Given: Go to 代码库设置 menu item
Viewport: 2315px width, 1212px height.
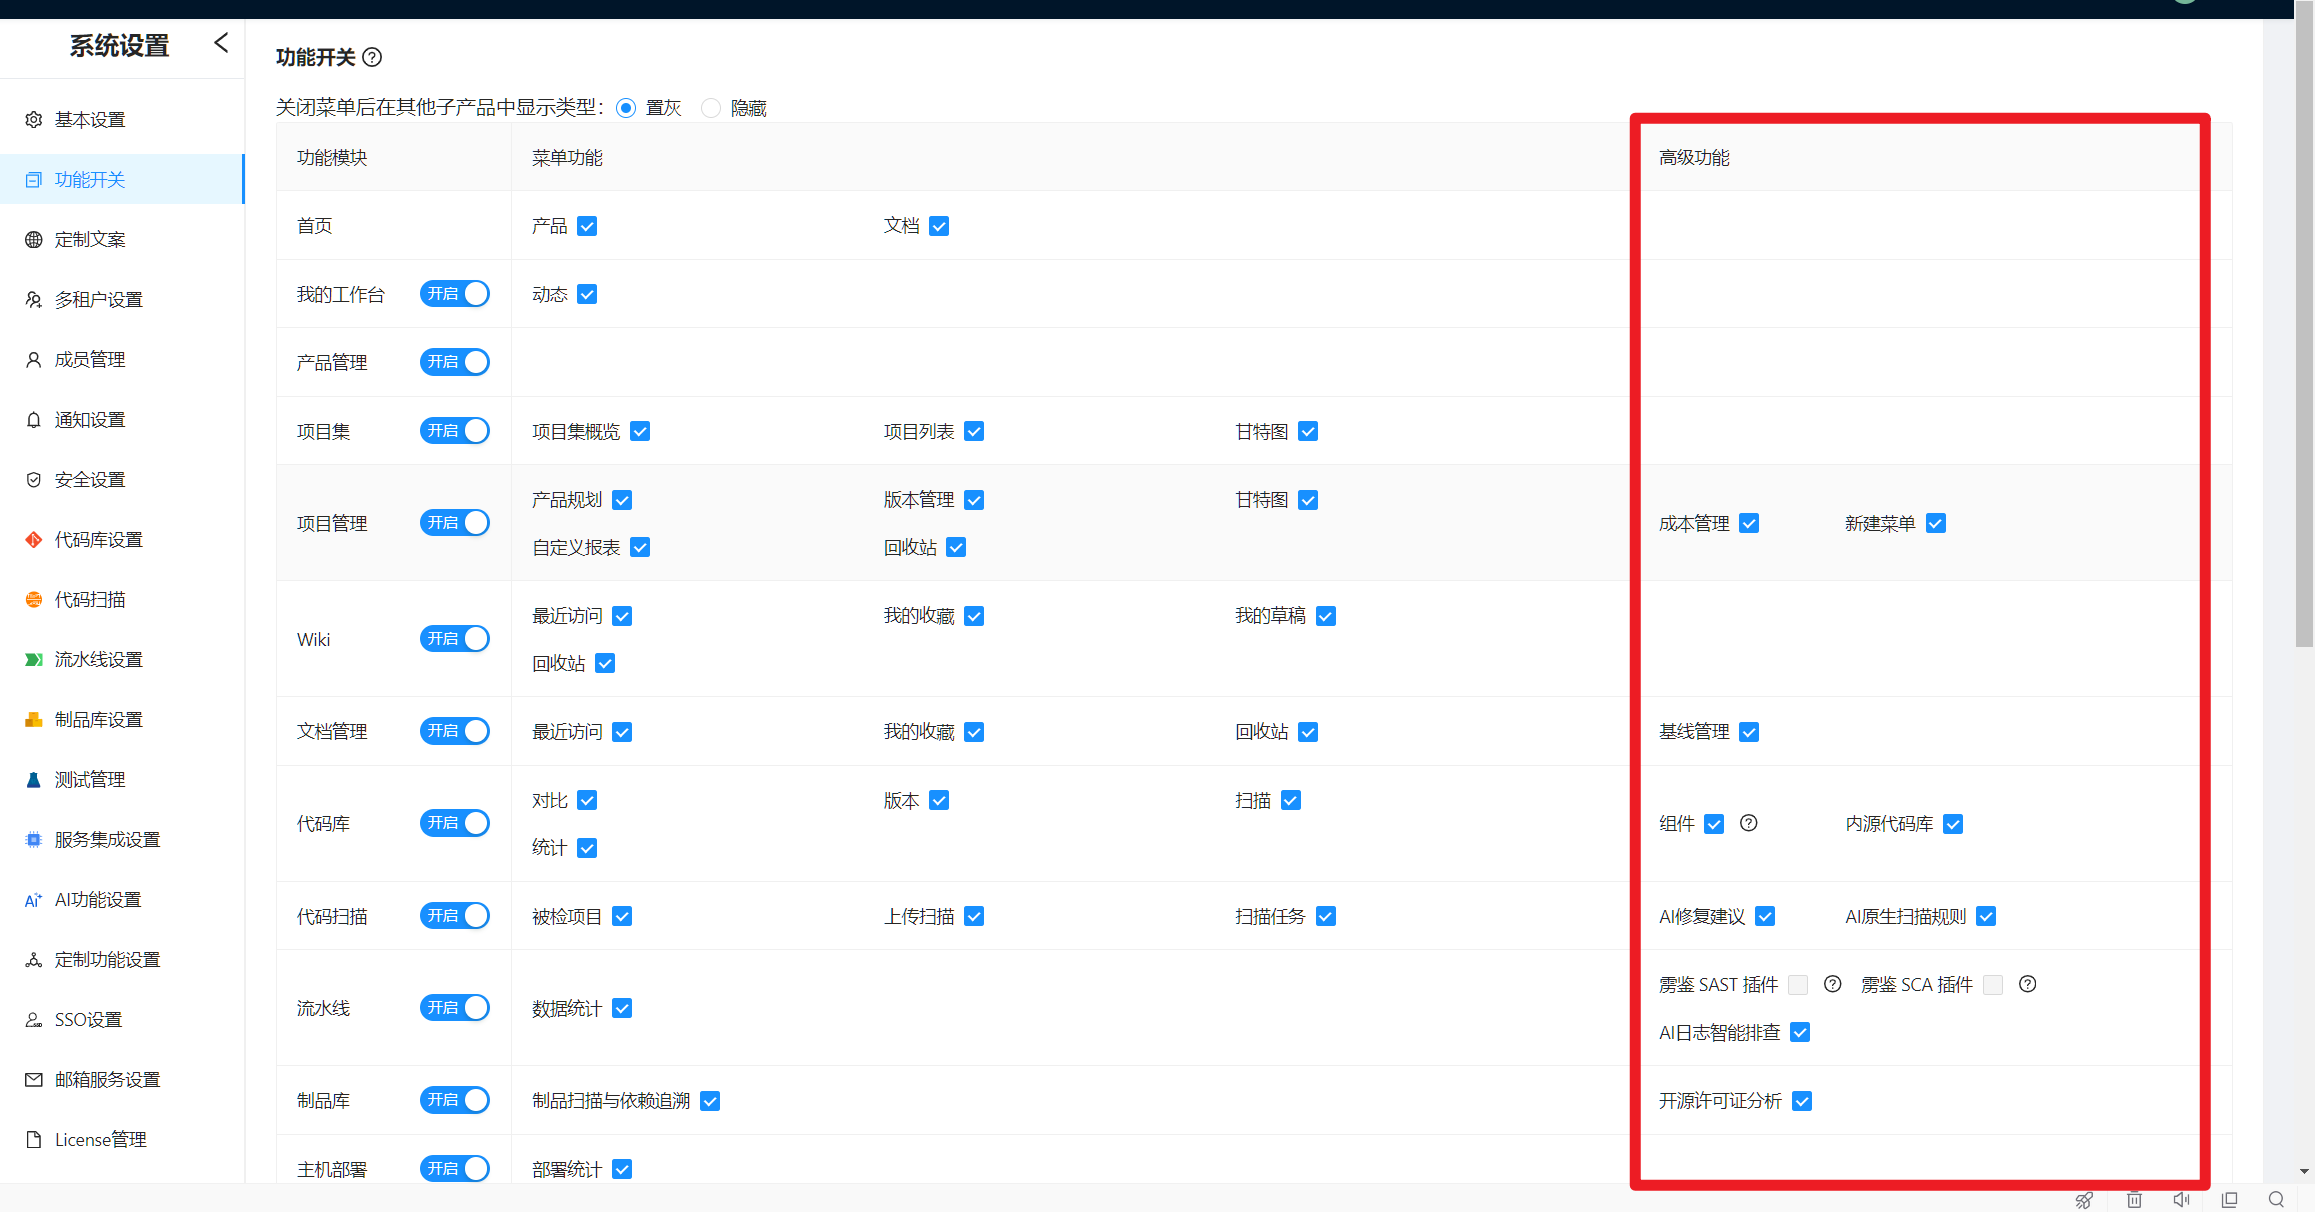Looking at the screenshot, I should (98, 540).
